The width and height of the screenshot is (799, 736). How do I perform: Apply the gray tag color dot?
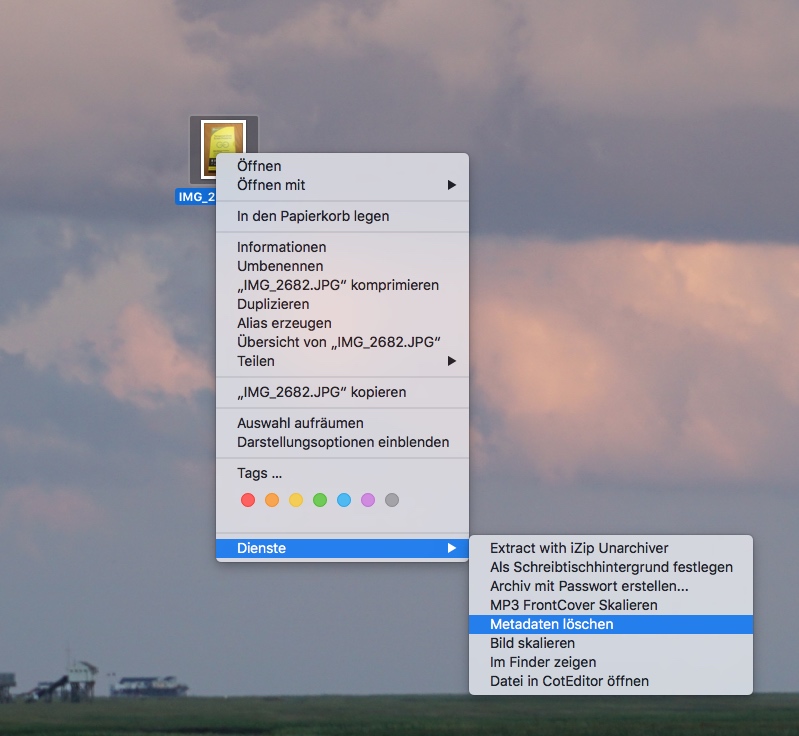tap(392, 500)
